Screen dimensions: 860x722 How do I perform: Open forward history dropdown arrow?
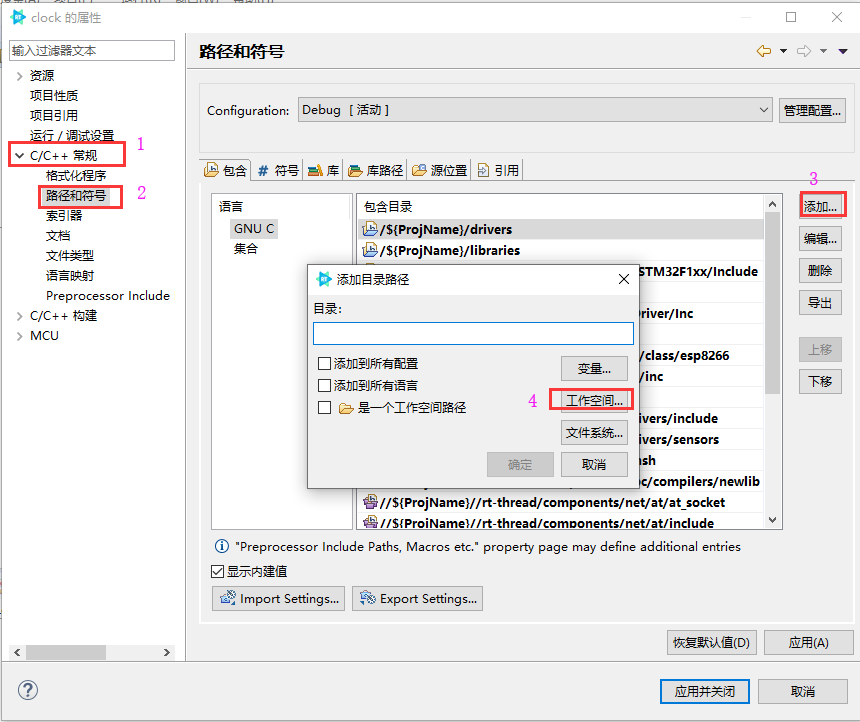(823, 51)
